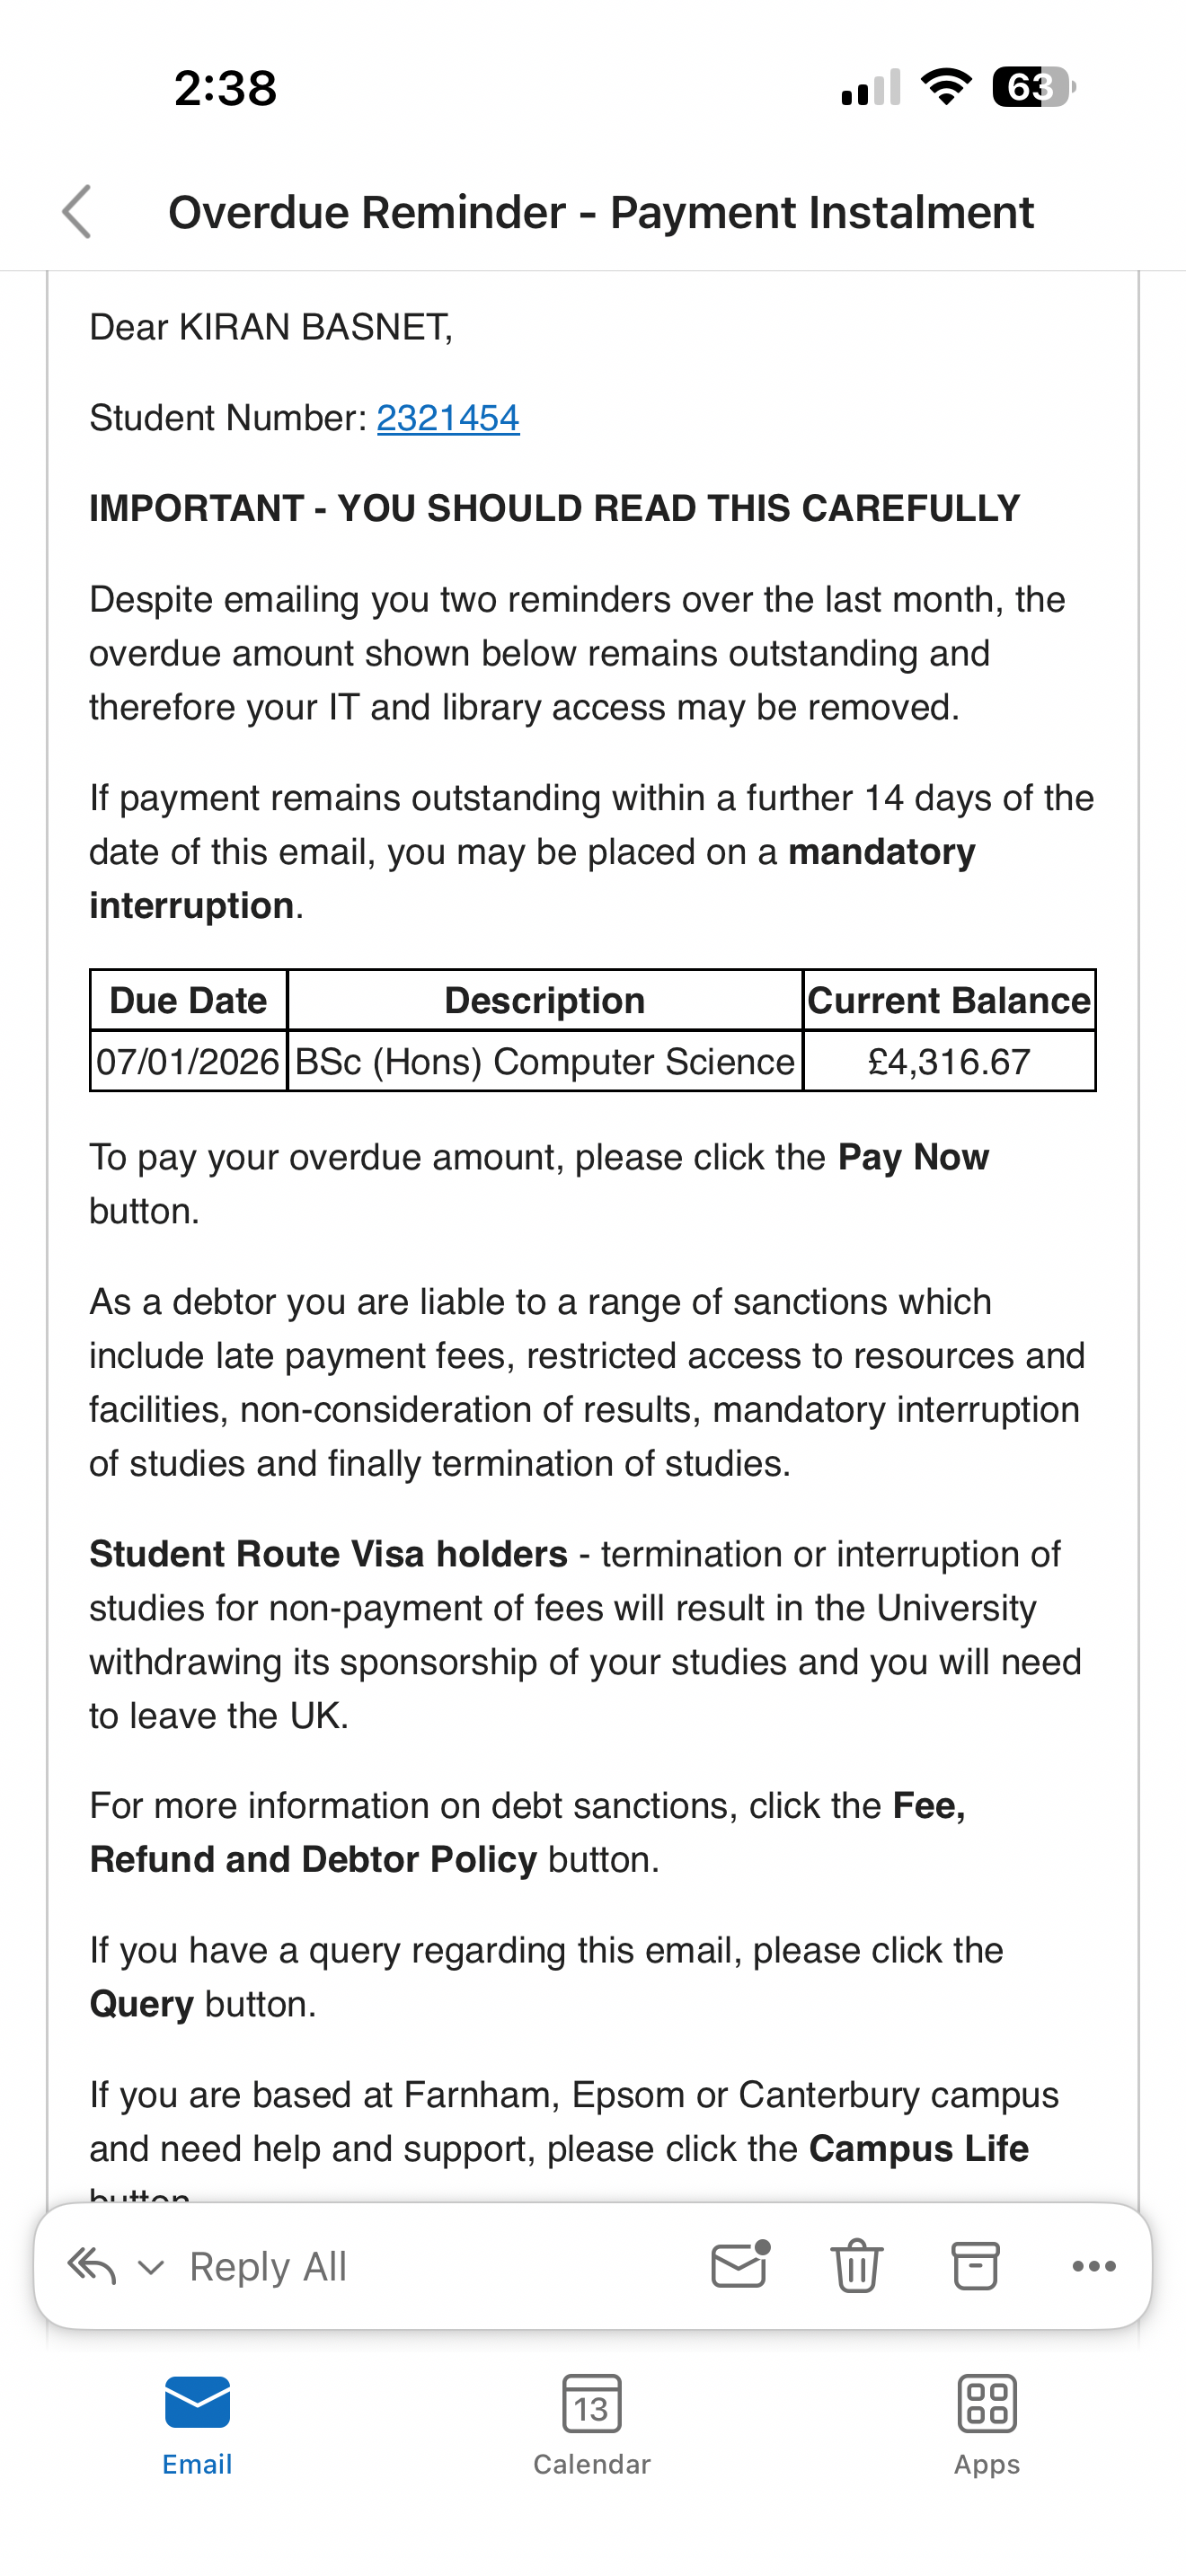The width and height of the screenshot is (1186, 2576).
Task: Tap the 07/01/2026 due date cell
Action: (x=188, y=1061)
